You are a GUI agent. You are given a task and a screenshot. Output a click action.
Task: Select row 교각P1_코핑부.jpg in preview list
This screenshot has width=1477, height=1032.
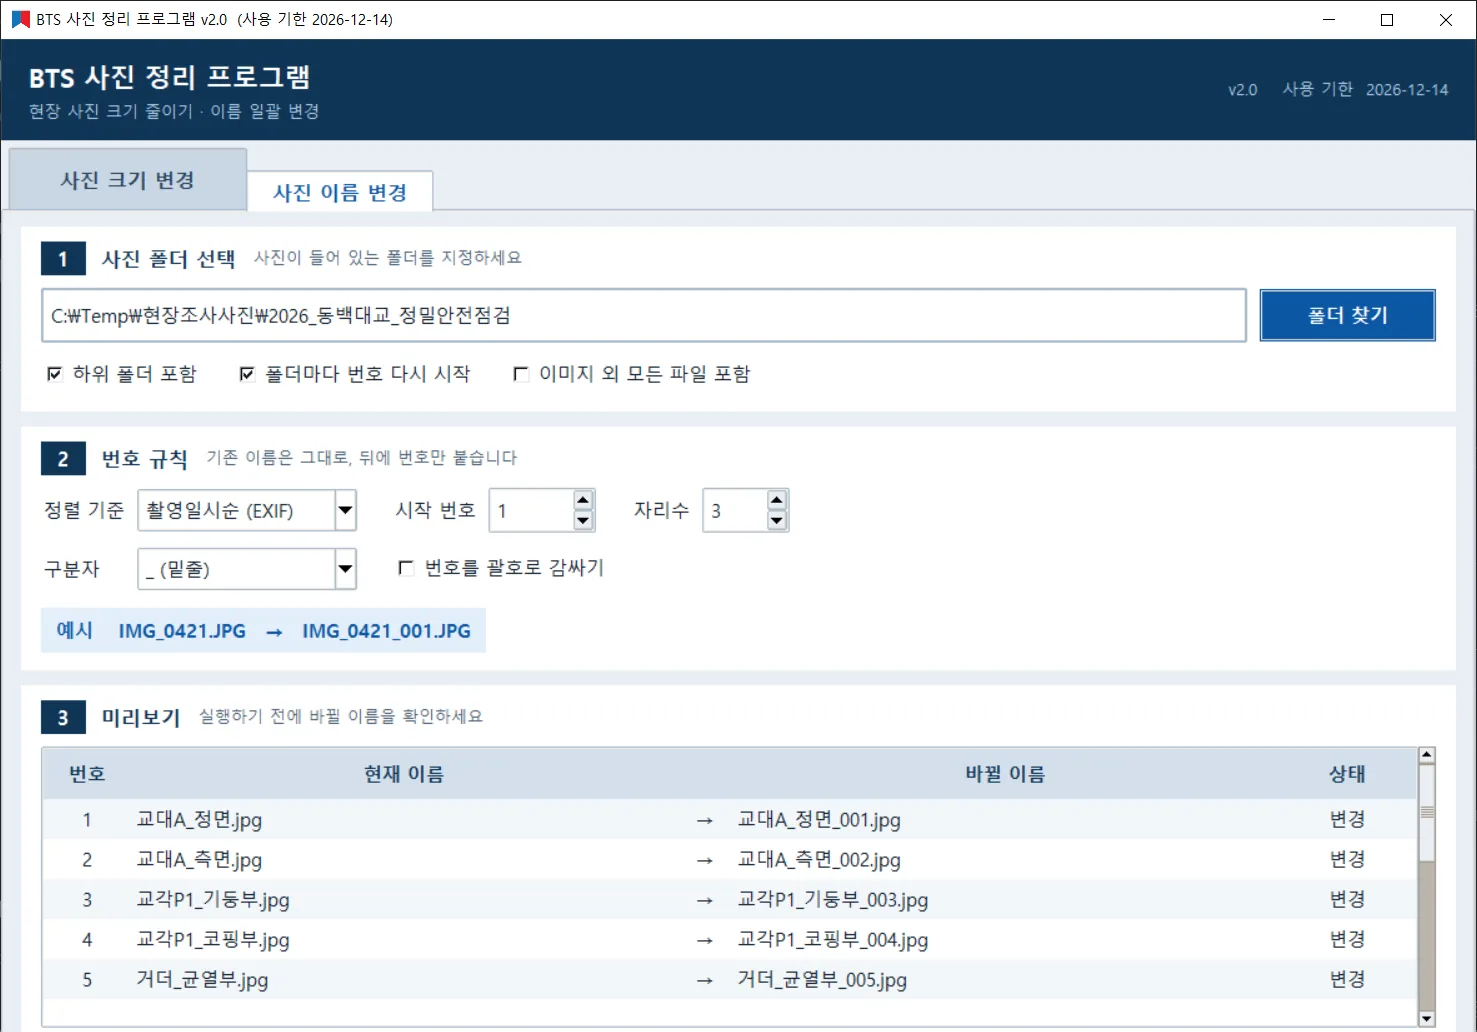click(x=730, y=939)
